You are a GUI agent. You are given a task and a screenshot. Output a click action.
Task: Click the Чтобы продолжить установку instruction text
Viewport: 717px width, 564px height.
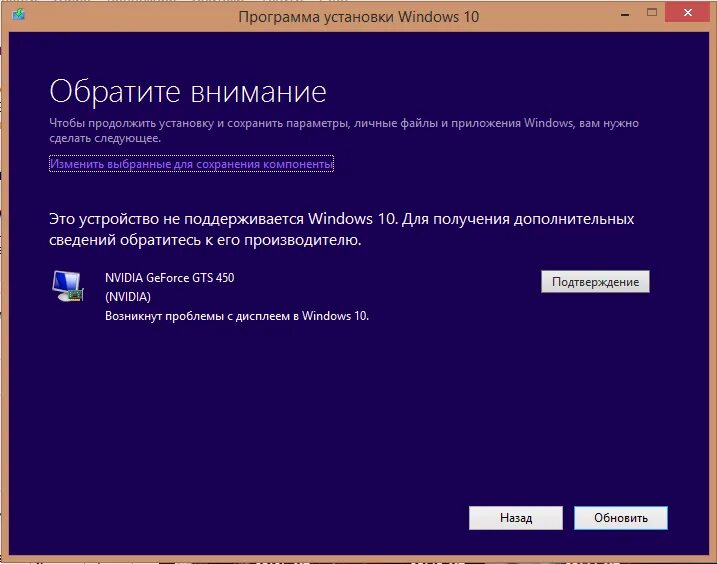pyautogui.click(x=344, y=130)
